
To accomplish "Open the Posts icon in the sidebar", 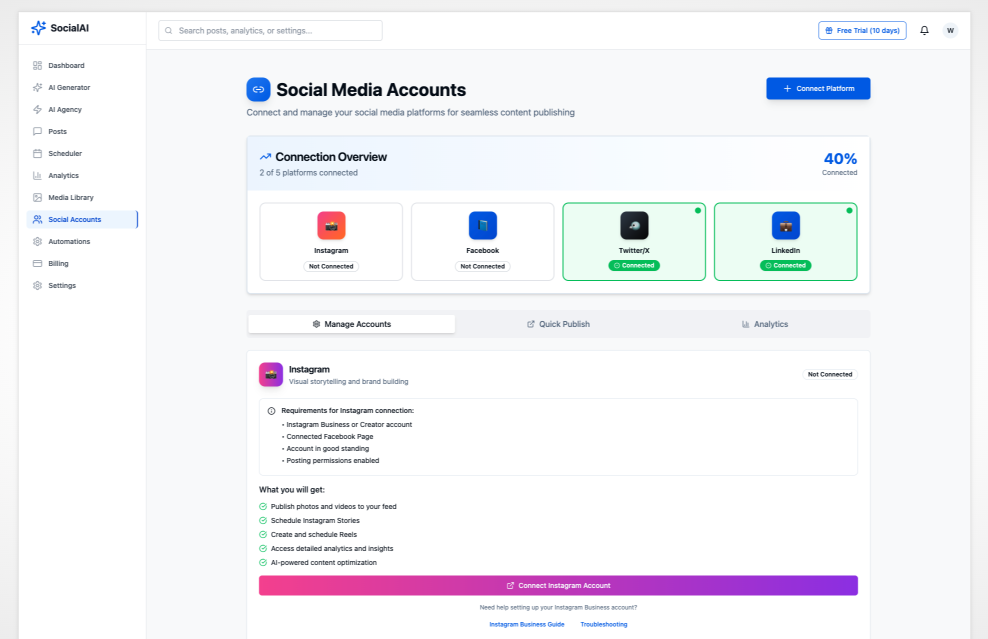I will click(x=38, y=131).
